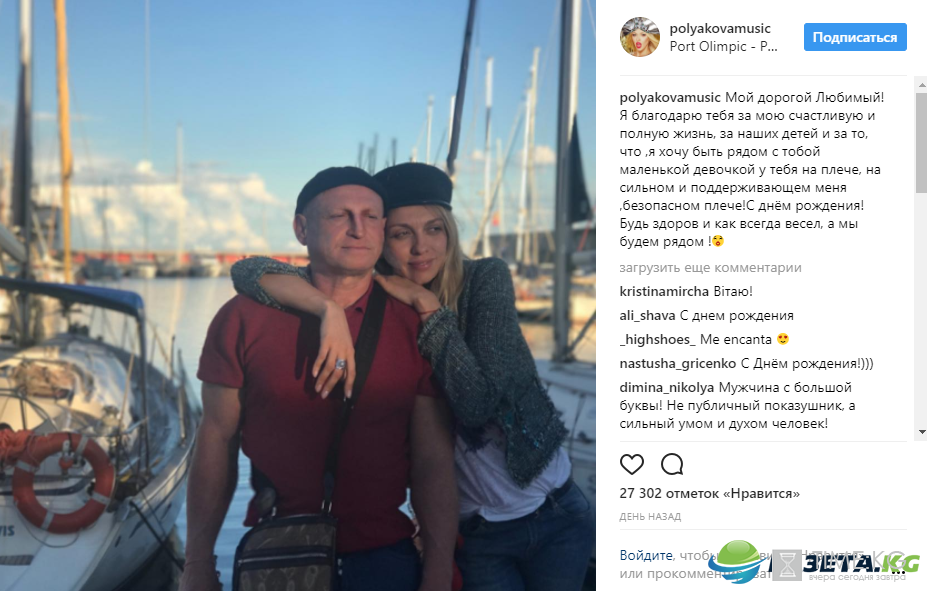
Task: Click the Войдите login link
Action: point(646,556)
